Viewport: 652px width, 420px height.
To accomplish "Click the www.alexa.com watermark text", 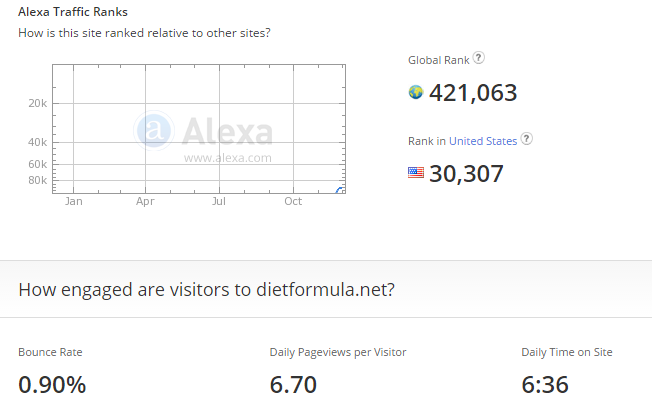I will 228,157.
